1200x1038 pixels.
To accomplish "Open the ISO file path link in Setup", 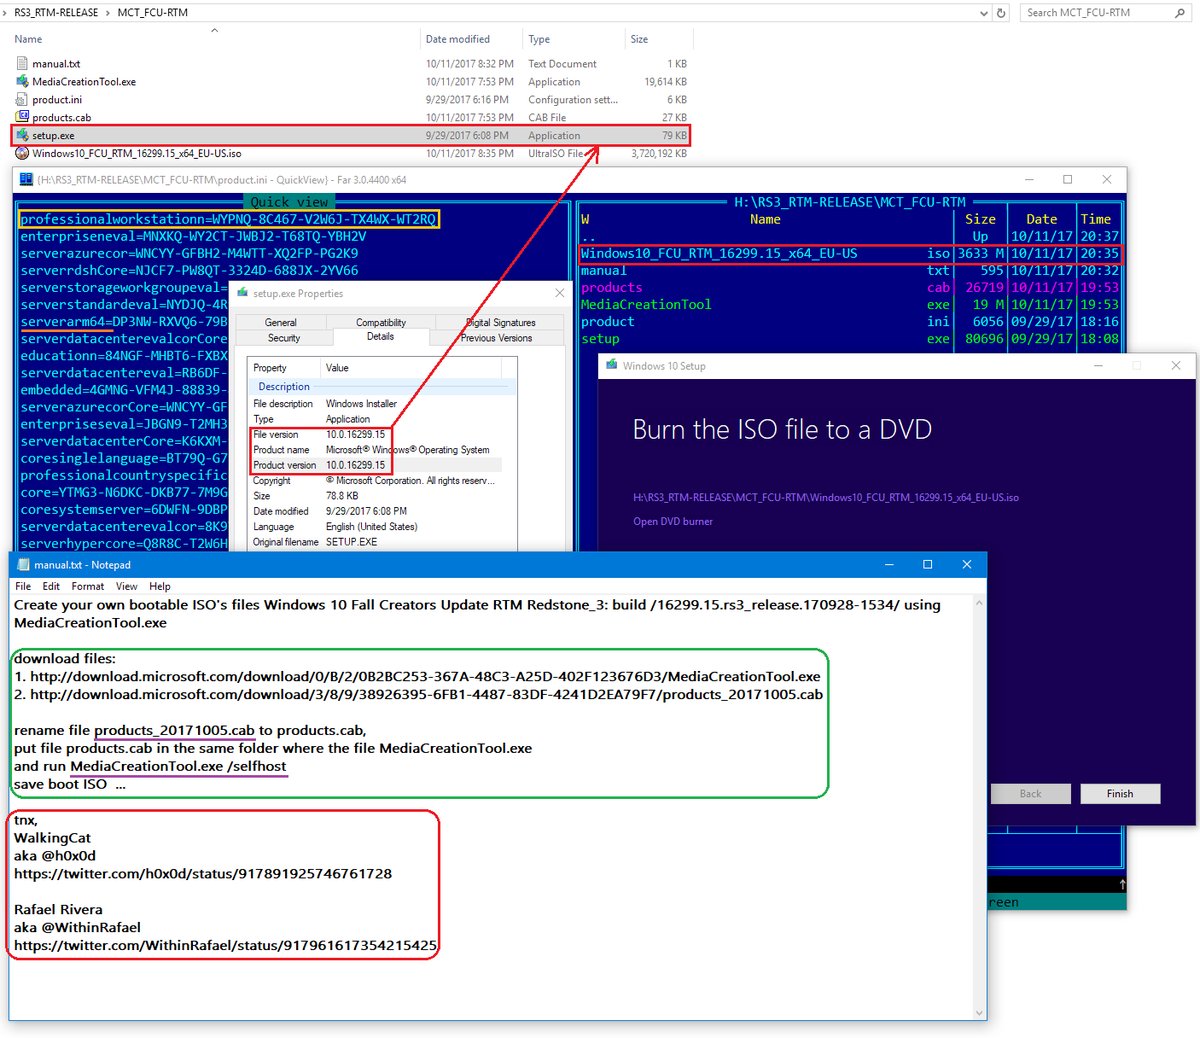I will [826, 498].
